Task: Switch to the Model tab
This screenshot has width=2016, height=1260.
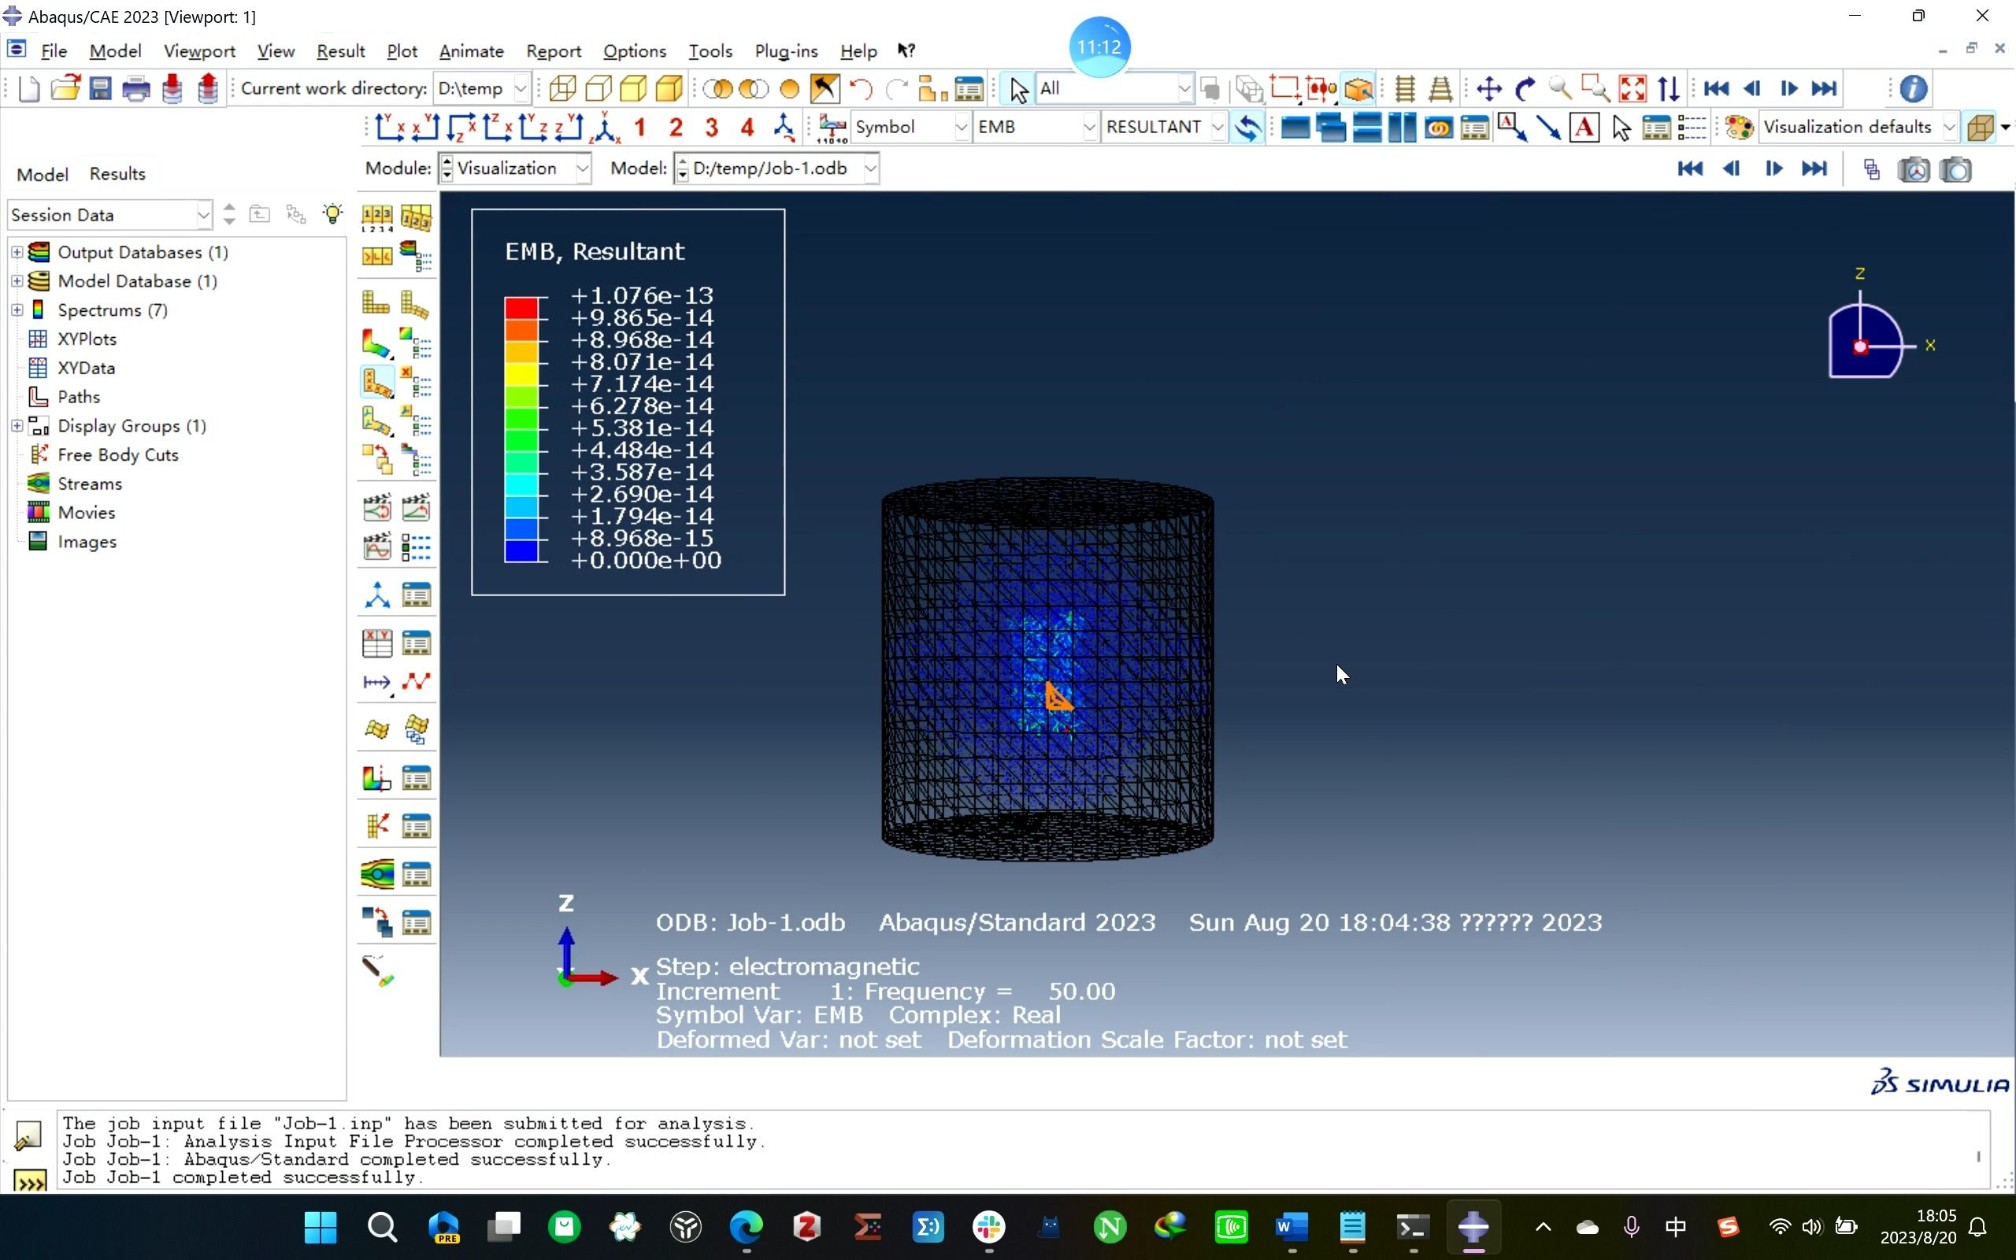Action: (x=42, y=174)
